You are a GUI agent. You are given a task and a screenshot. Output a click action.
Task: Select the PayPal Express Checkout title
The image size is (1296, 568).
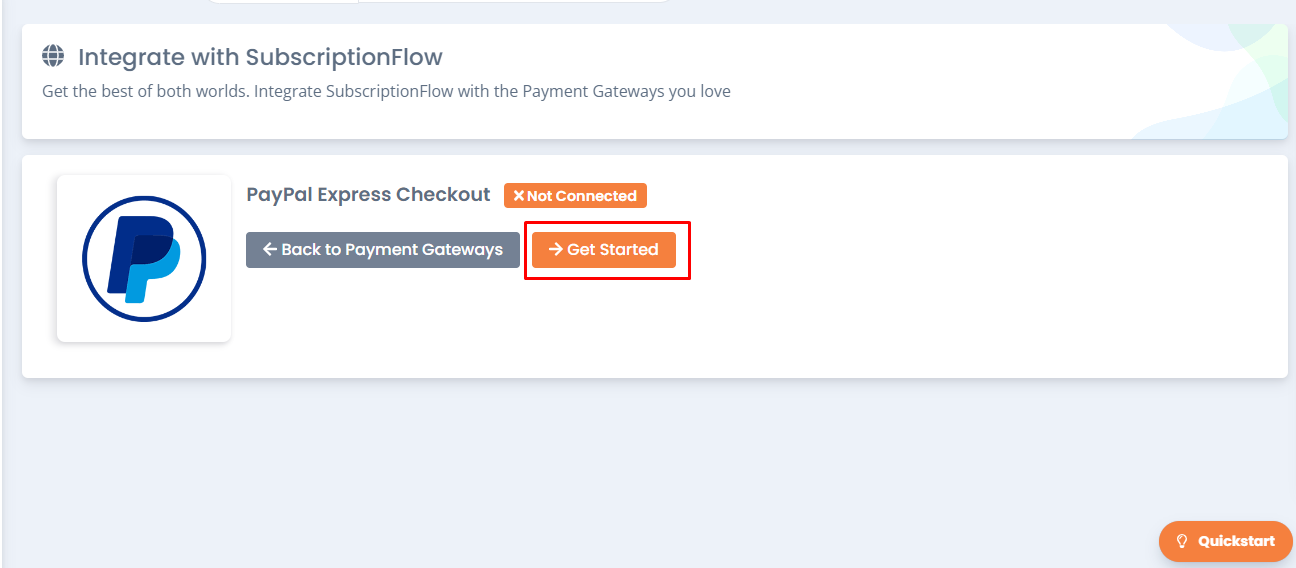point(368,194)
